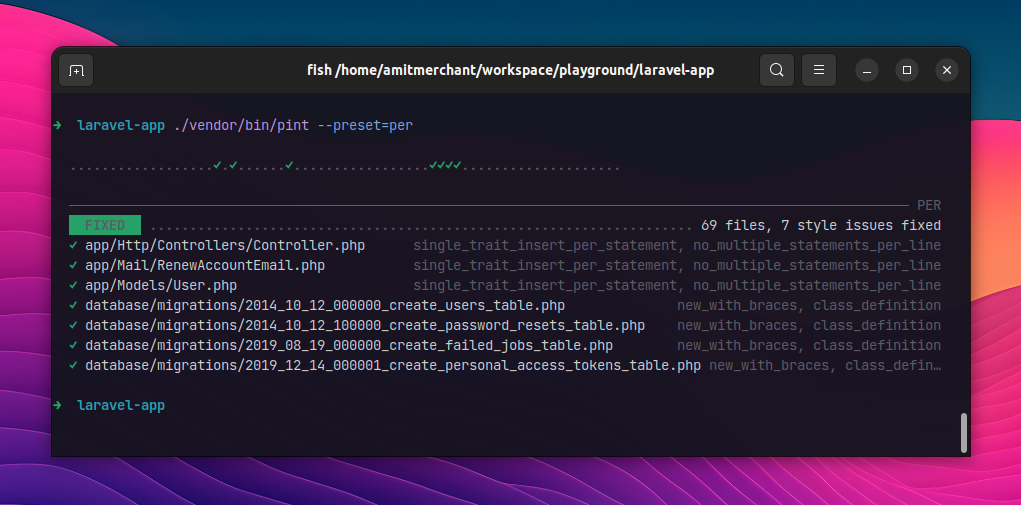Viewport: 1021px width, 505px height.
Task: Click the rules beside create_password_resets_table.php
Action: (809, 325)
